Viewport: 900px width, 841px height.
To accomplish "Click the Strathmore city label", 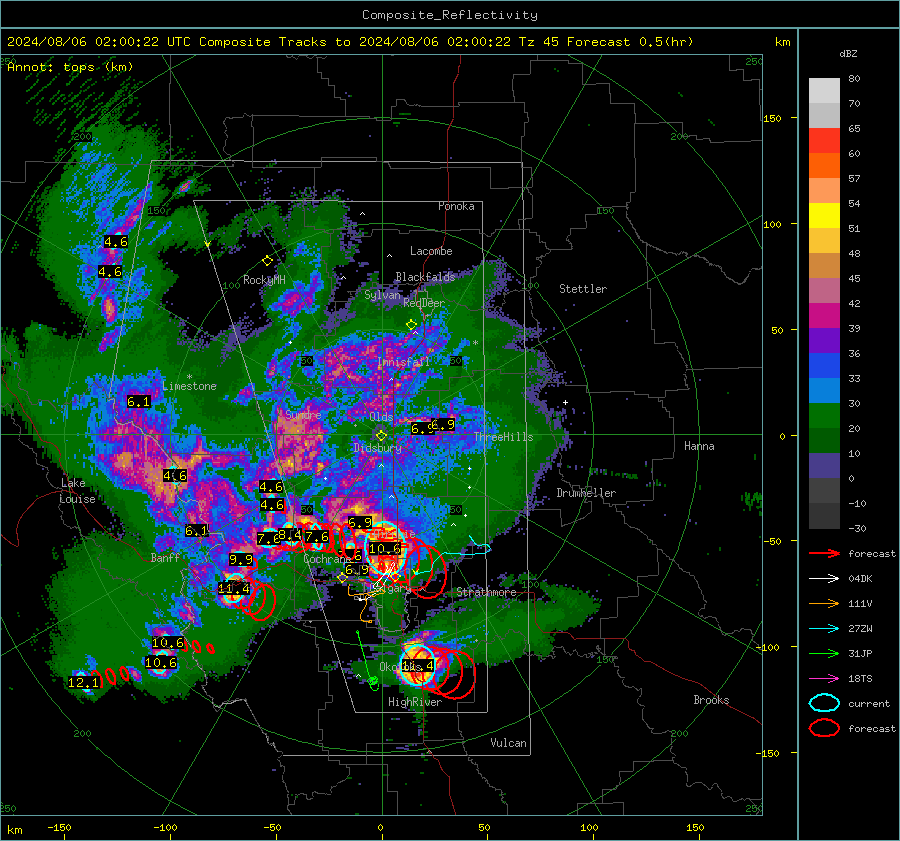I will pos(486,592).
